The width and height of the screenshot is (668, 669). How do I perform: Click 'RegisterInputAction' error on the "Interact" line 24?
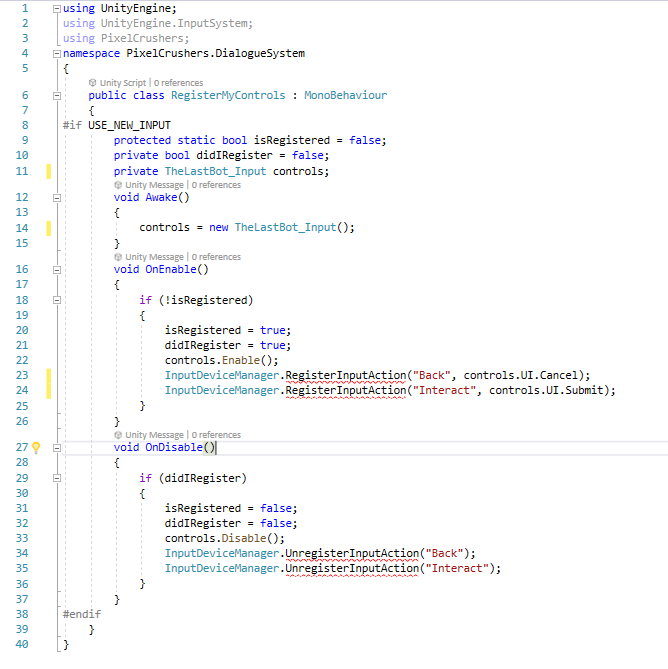coord(346,390)
